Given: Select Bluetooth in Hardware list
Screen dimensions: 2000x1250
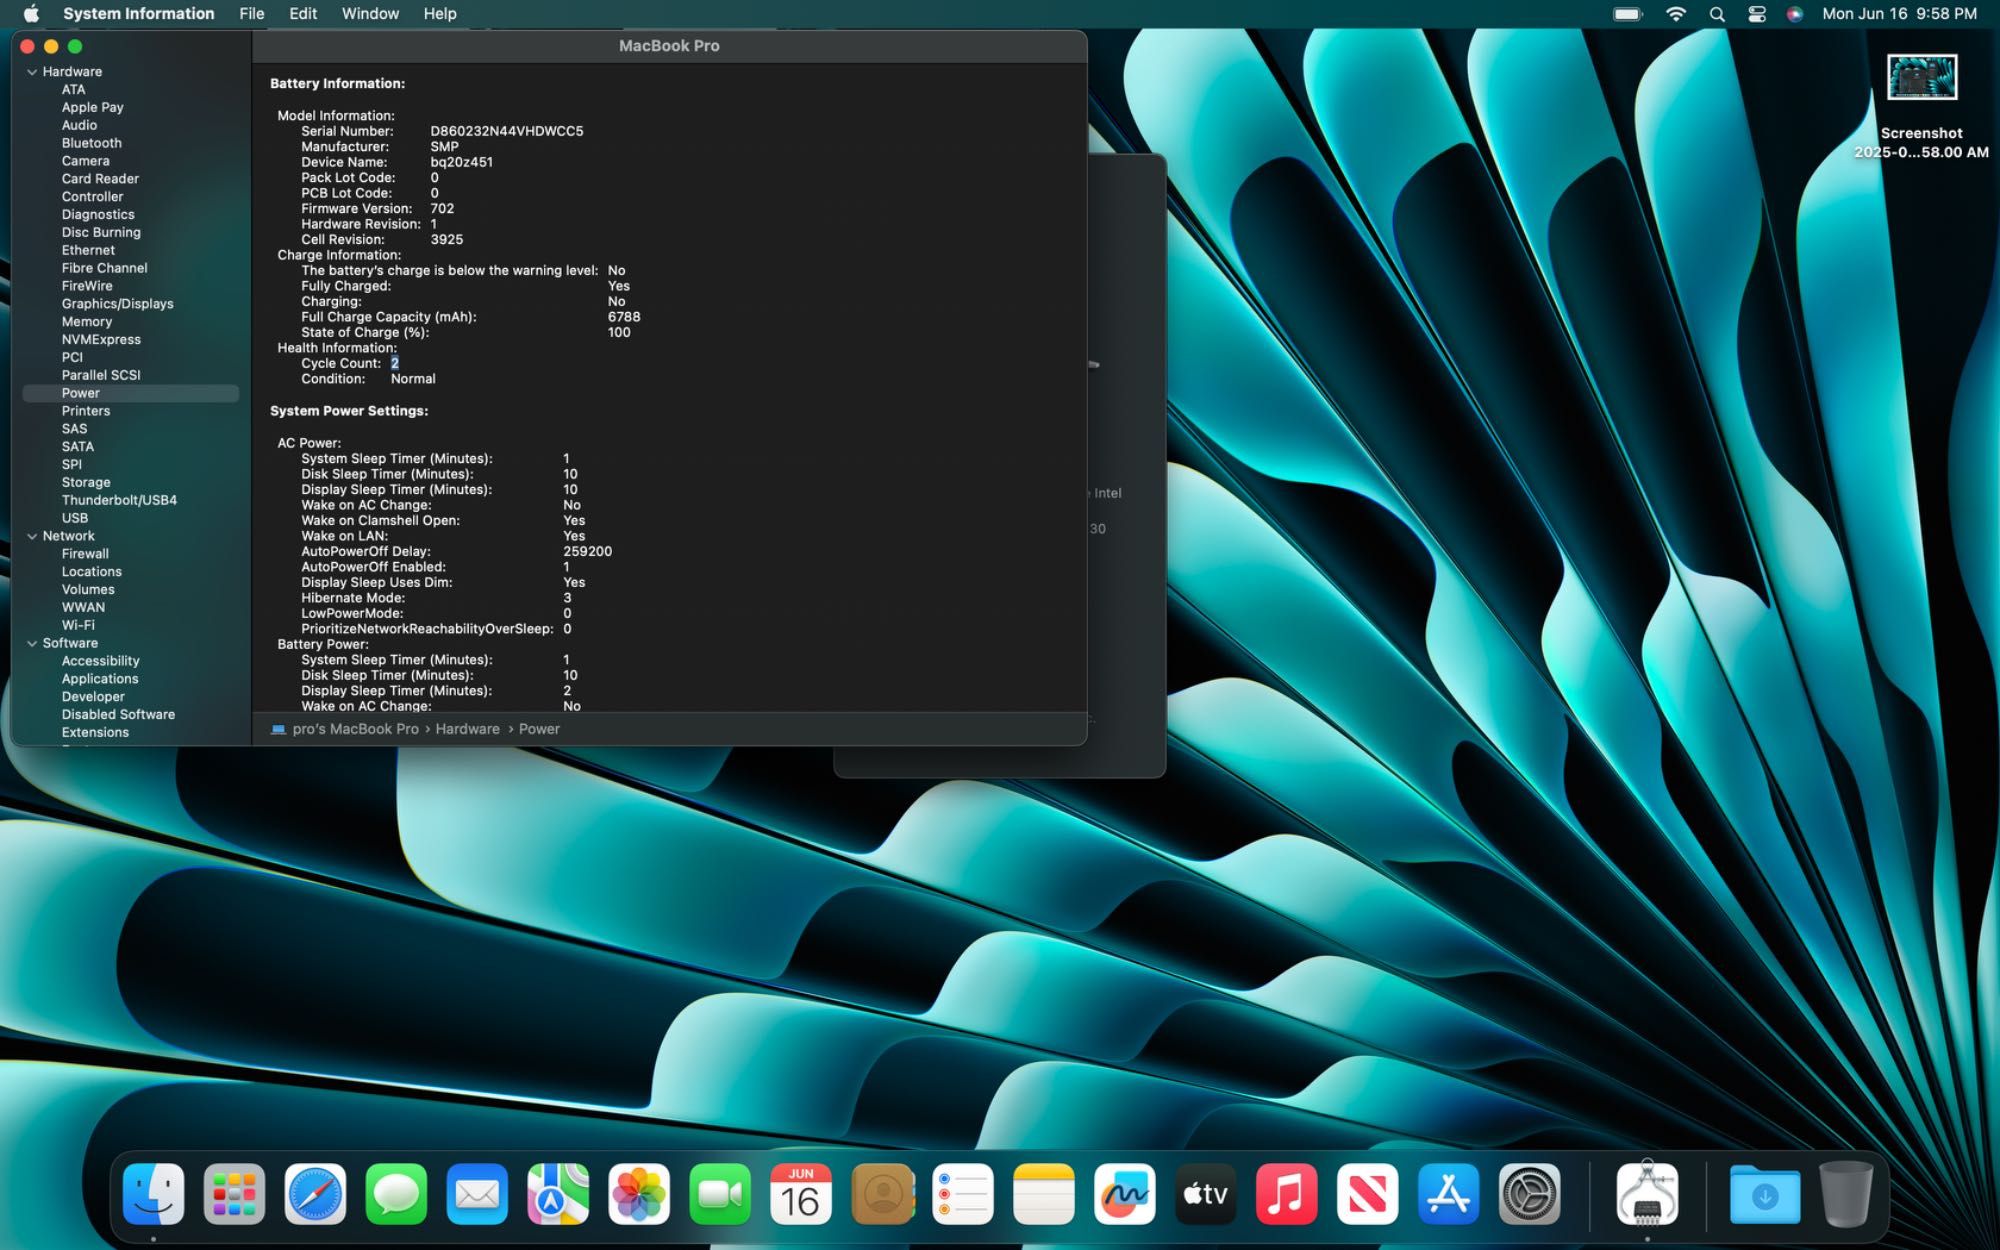Looking at the screenshot, I should coord(92,143).
